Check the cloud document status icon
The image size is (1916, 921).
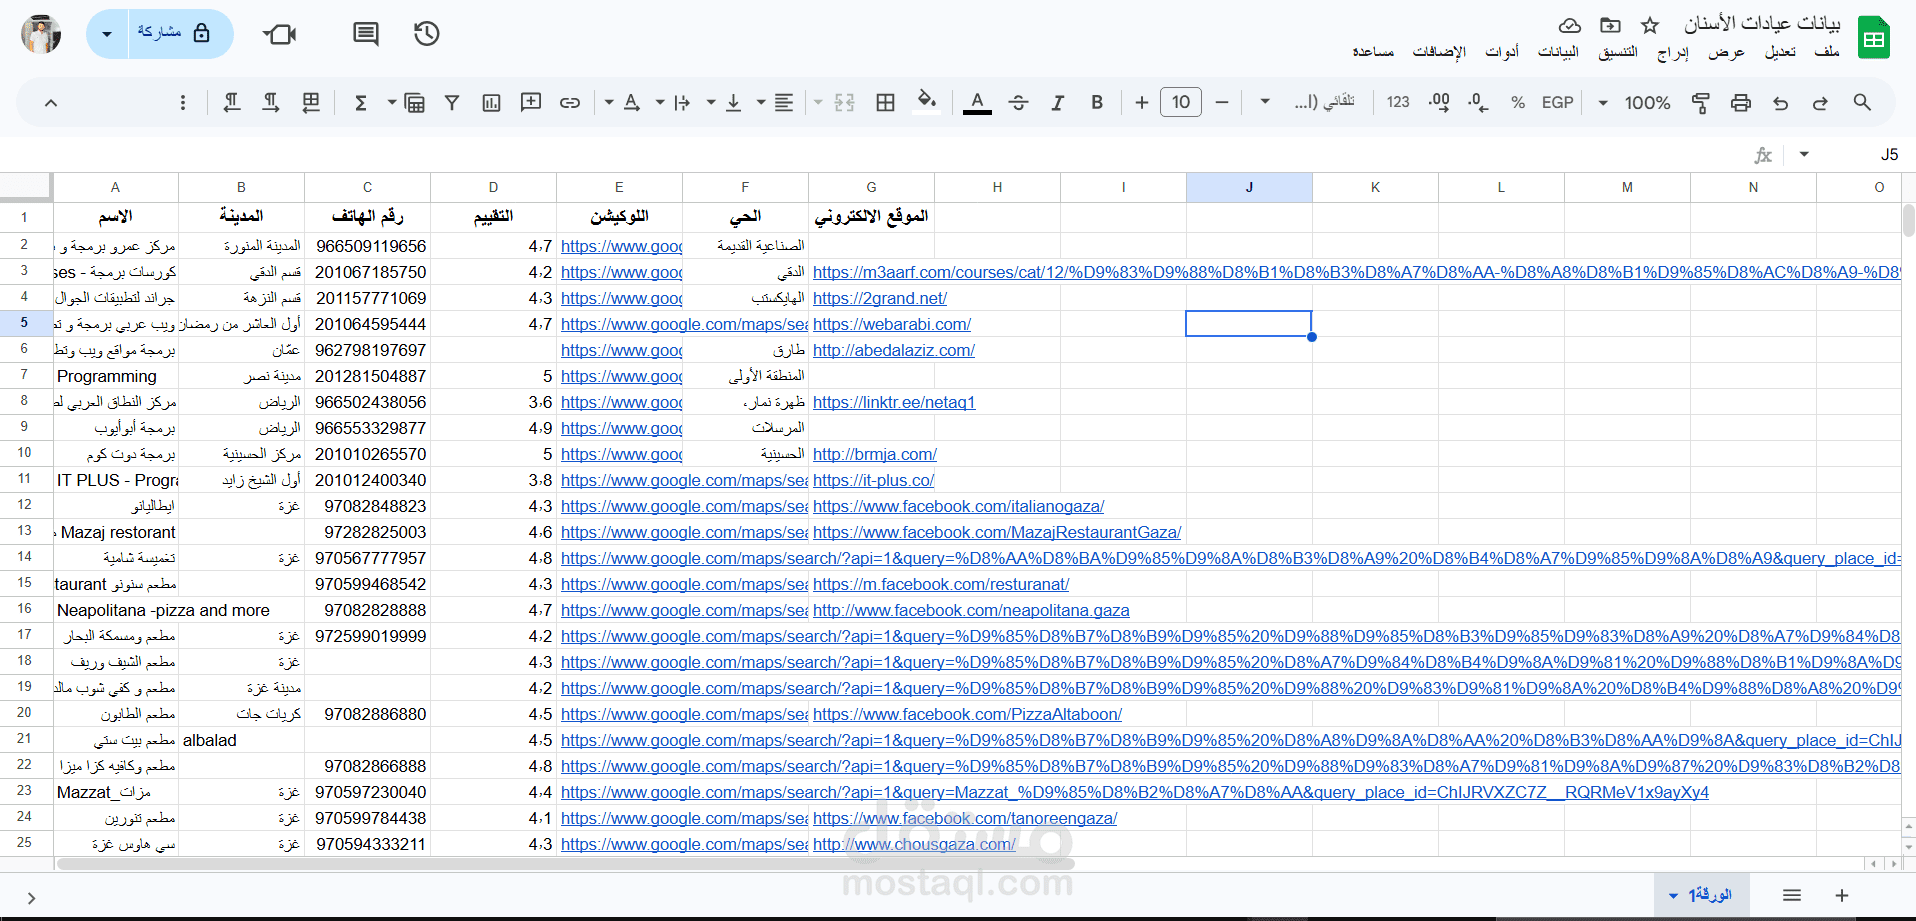click(1570, 25)
